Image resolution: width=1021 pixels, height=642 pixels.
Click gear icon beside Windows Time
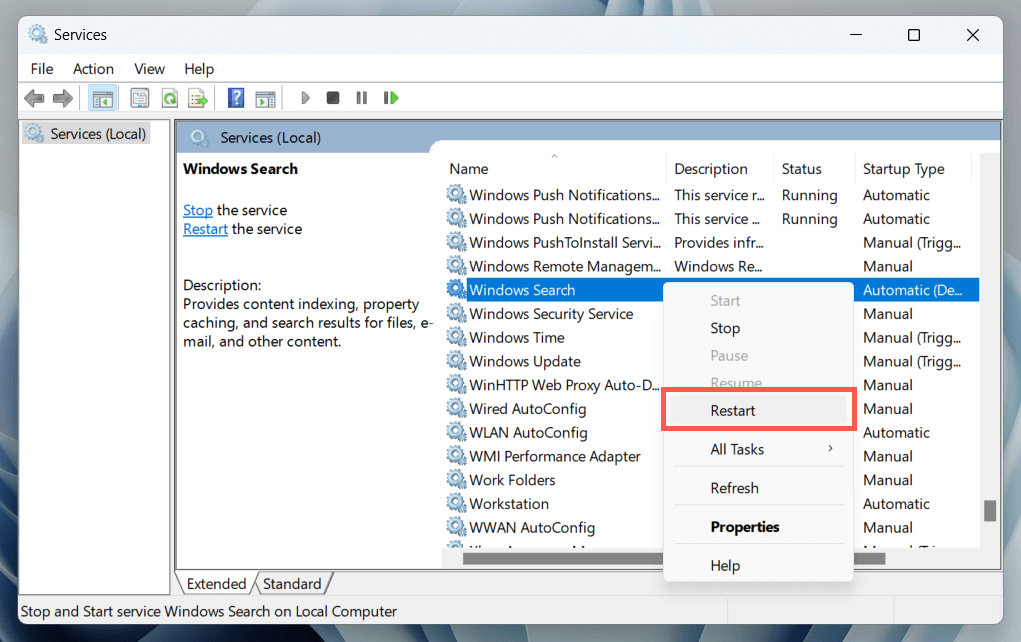456,337
